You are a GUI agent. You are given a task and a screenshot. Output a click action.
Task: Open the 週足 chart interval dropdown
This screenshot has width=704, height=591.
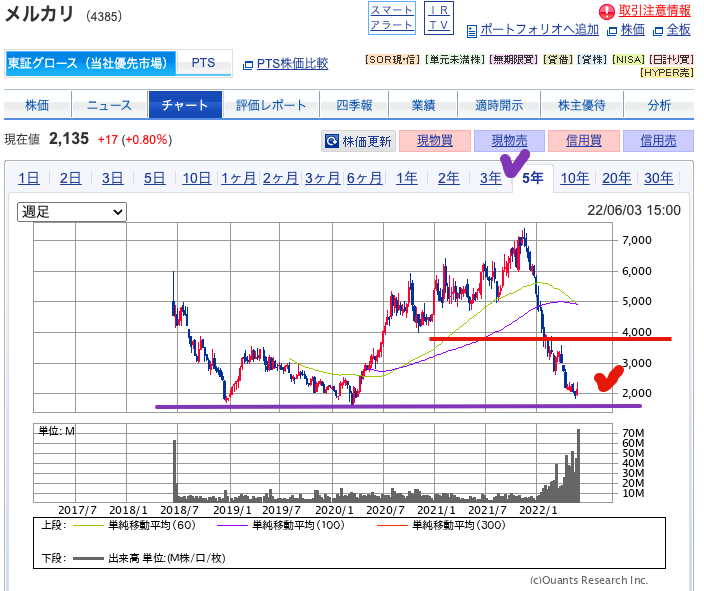72,212
